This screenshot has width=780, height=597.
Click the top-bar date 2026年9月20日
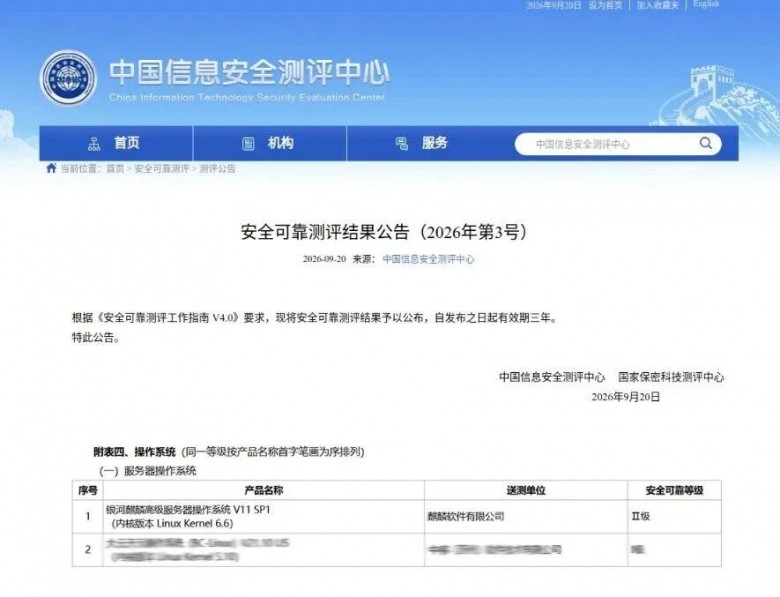pyautogui.click(x=554, y=5)
